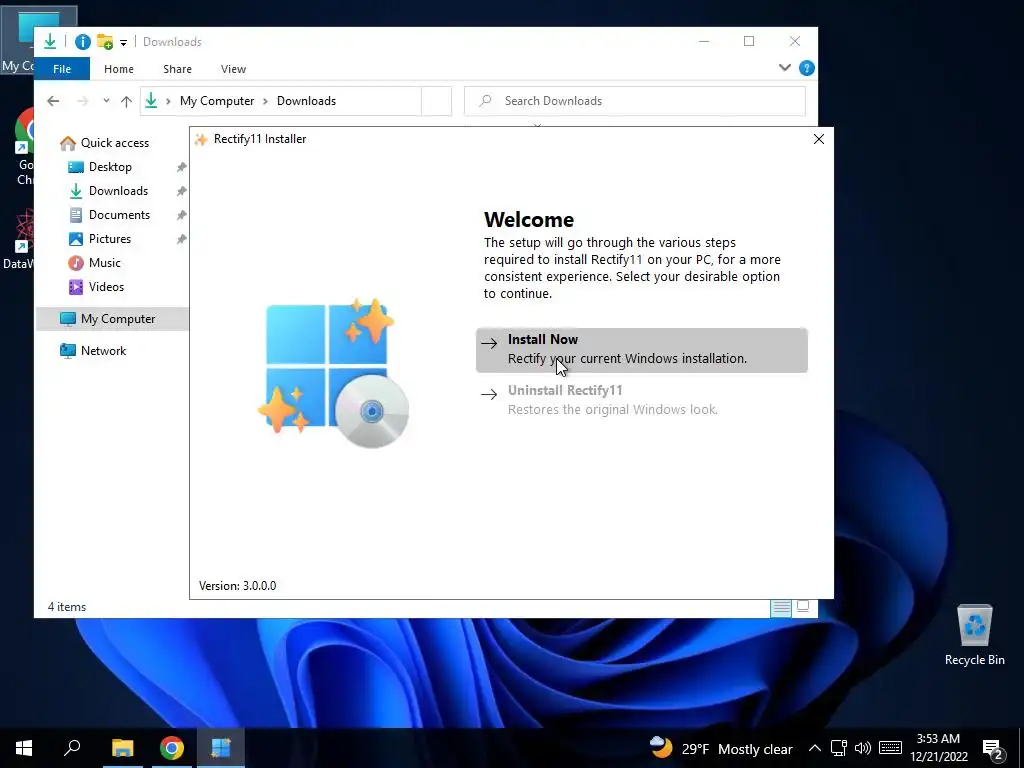Open File Explorer from taskbar

[x=122, y=748]
